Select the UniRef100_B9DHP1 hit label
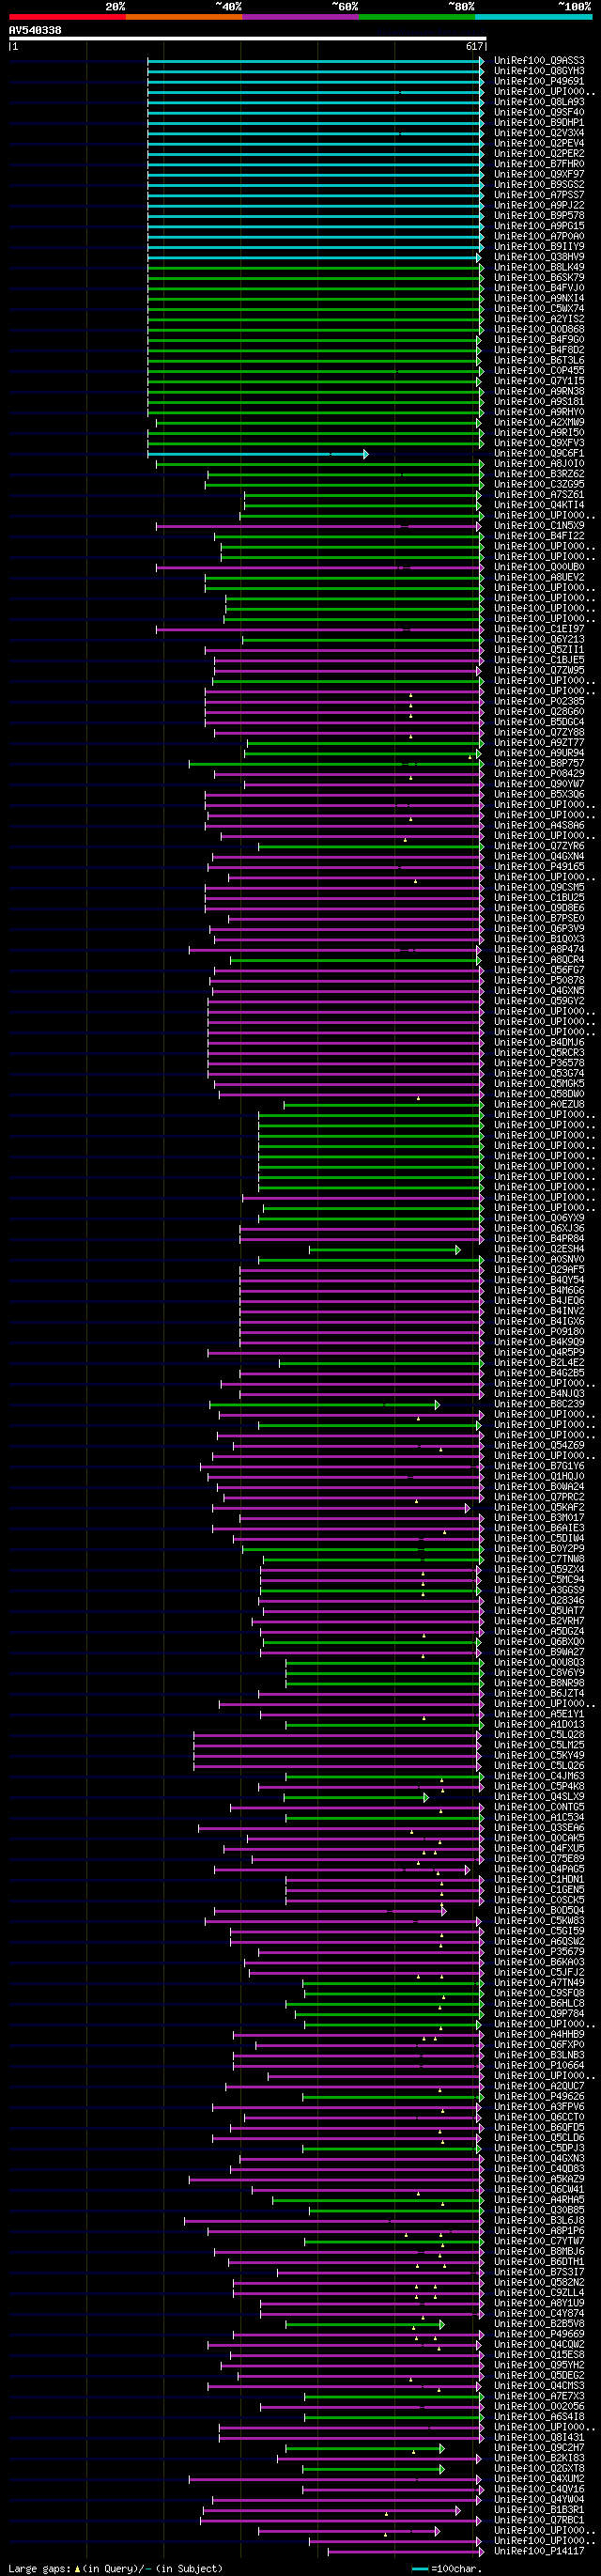Viewport: 601px width, 2576px height. (x=539, y=123)
